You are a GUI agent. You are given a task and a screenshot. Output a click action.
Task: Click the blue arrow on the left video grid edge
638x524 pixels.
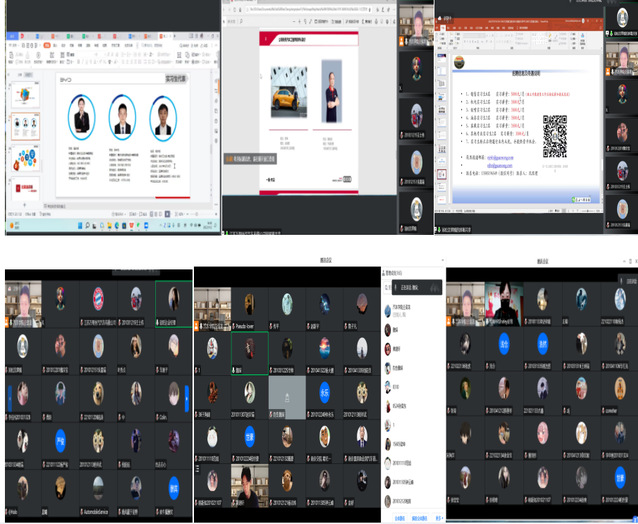coord(9,398)
